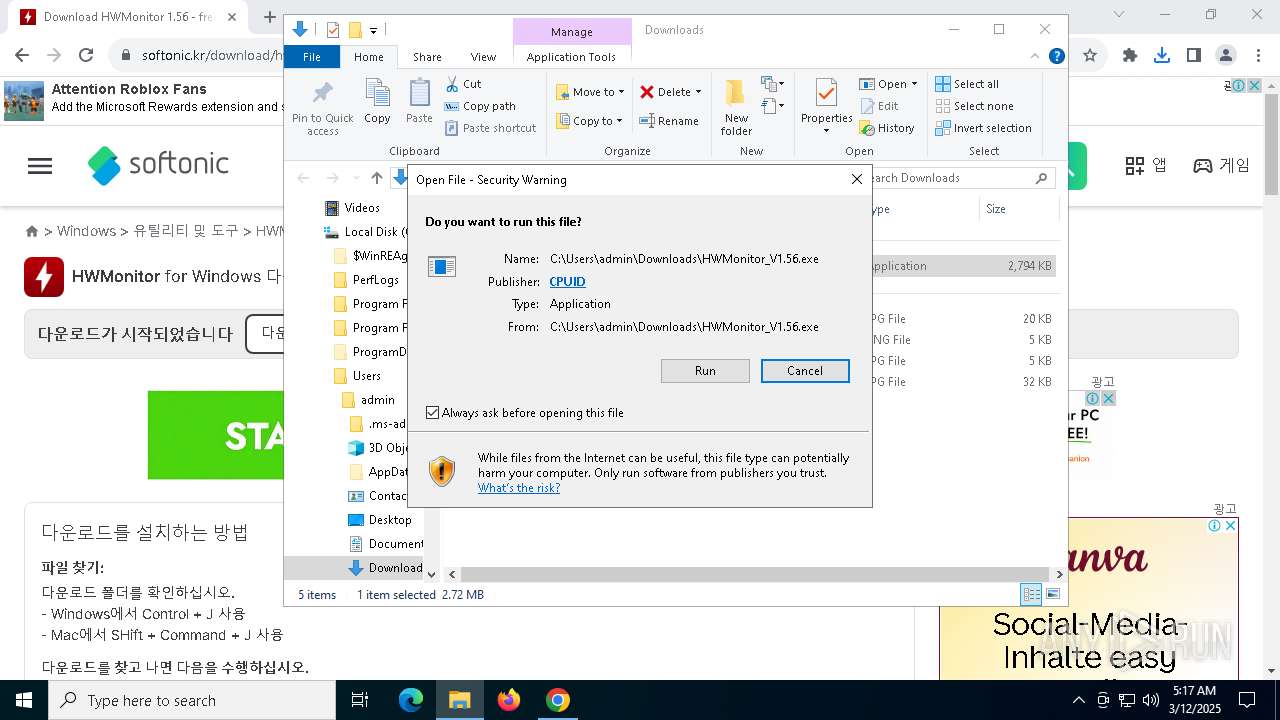Open the Softonic hamburger menu

[x=40, y=166]
